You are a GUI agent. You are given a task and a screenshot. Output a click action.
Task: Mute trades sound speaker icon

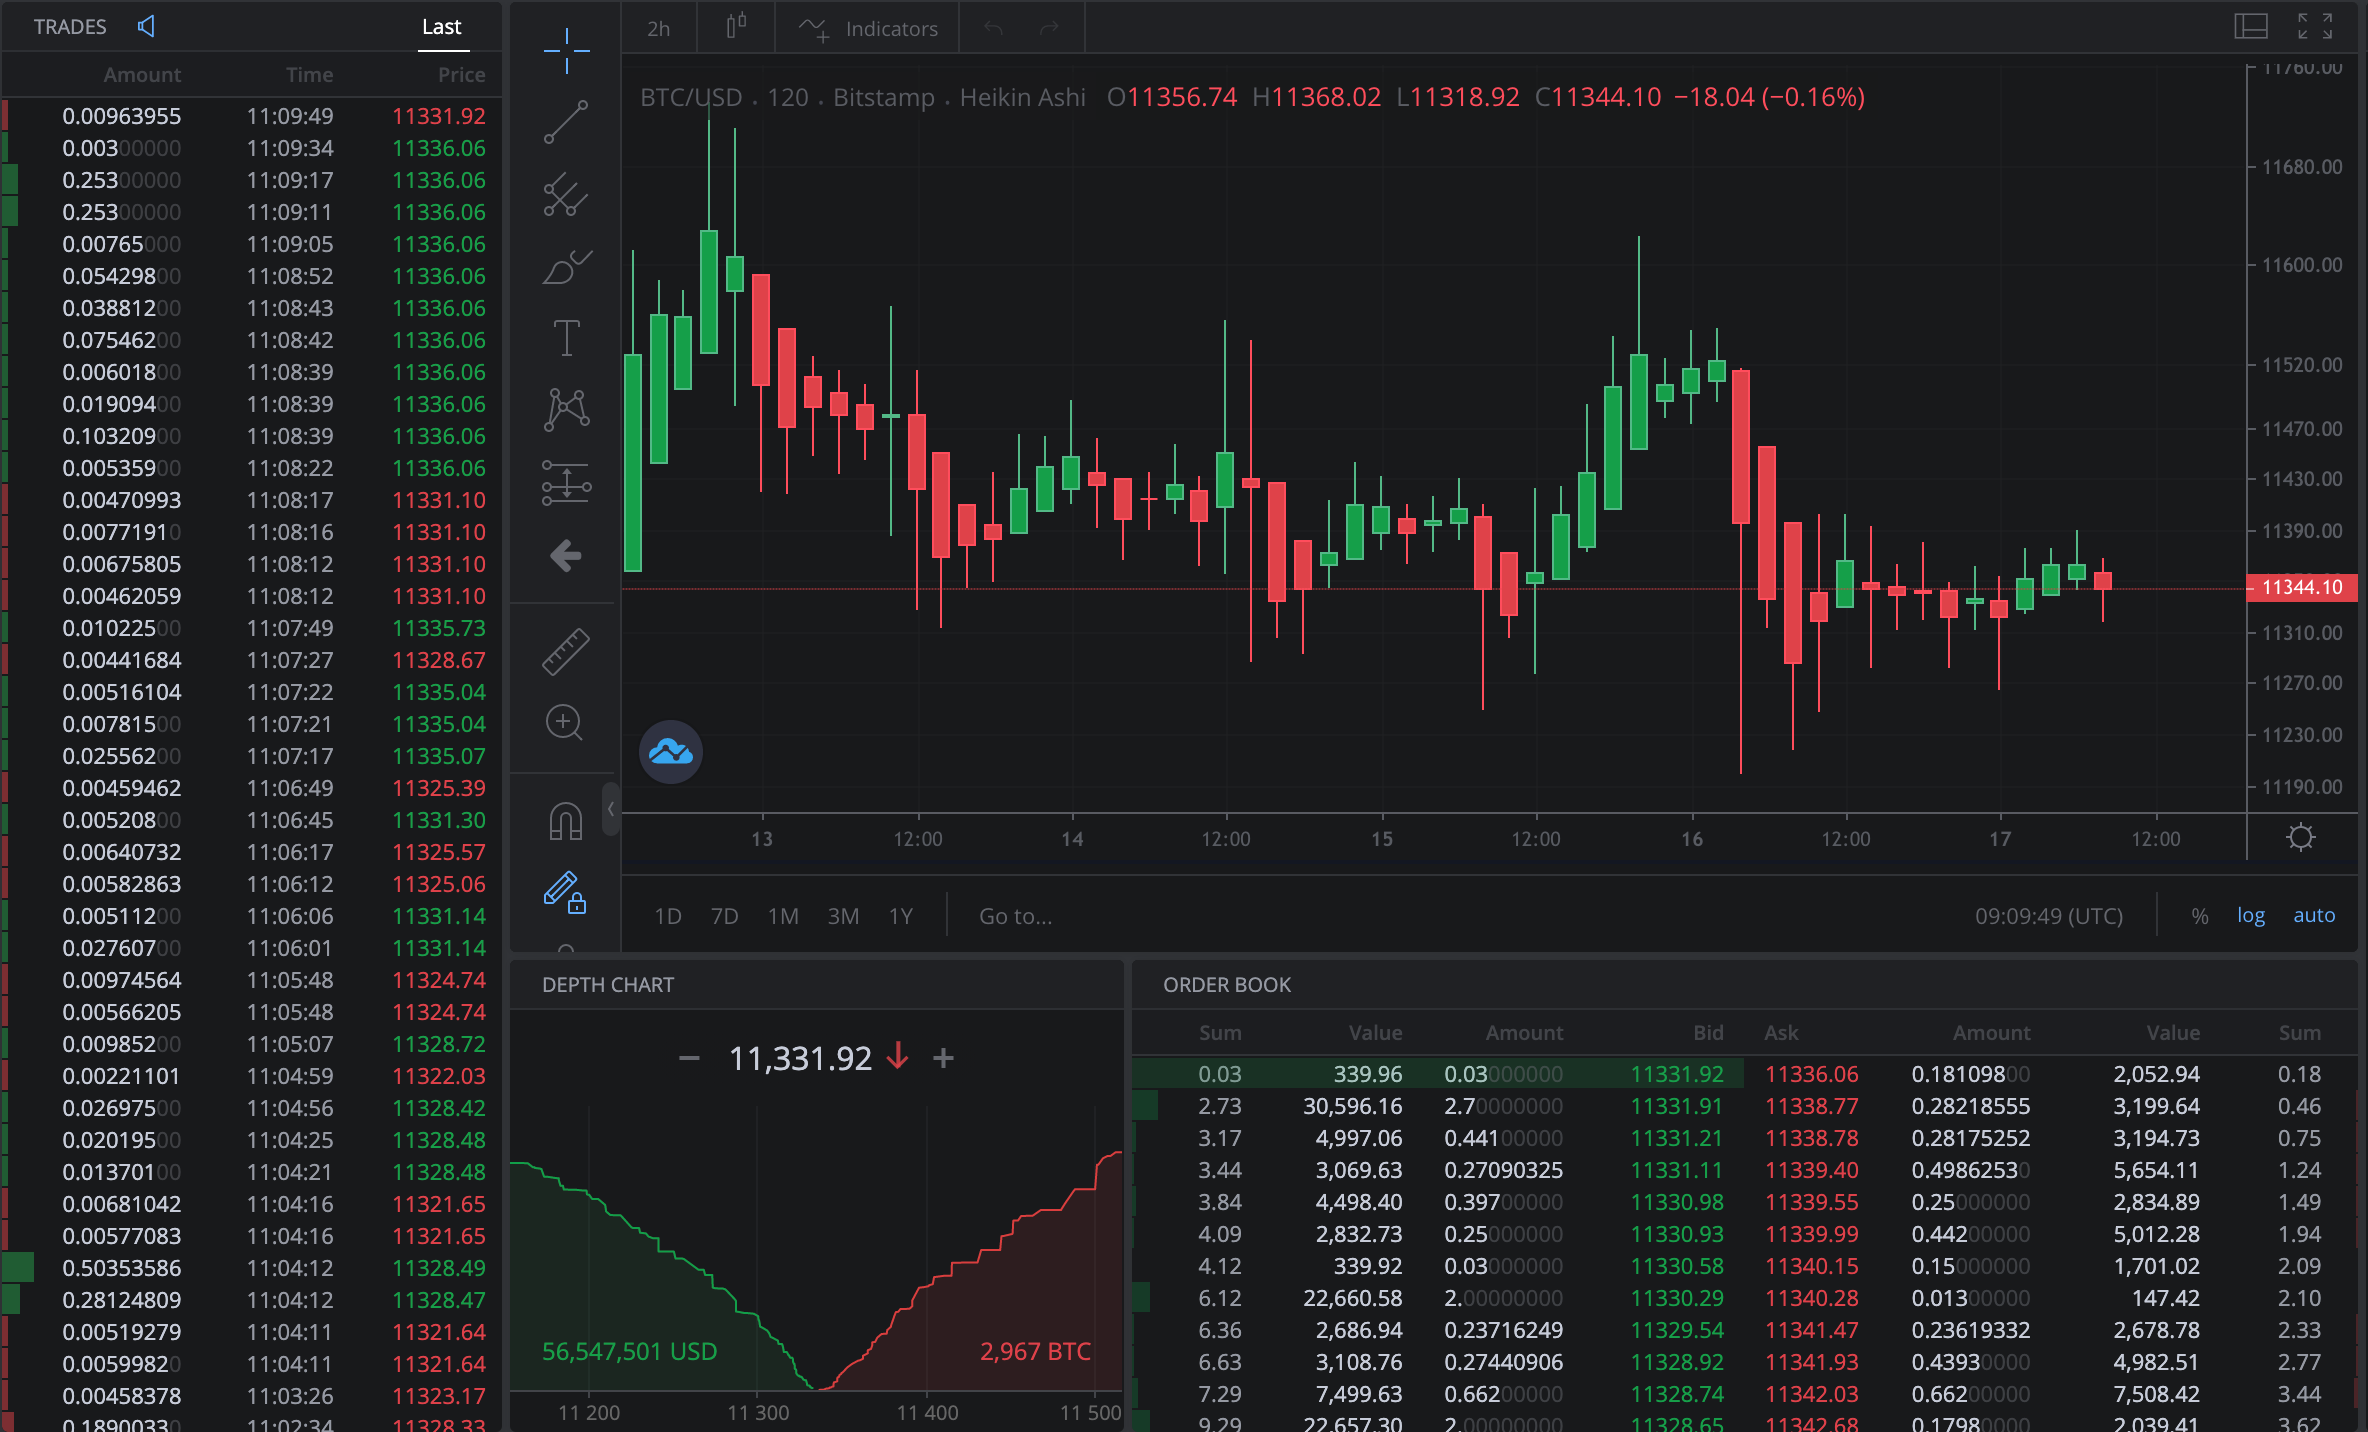click(146, 27)
